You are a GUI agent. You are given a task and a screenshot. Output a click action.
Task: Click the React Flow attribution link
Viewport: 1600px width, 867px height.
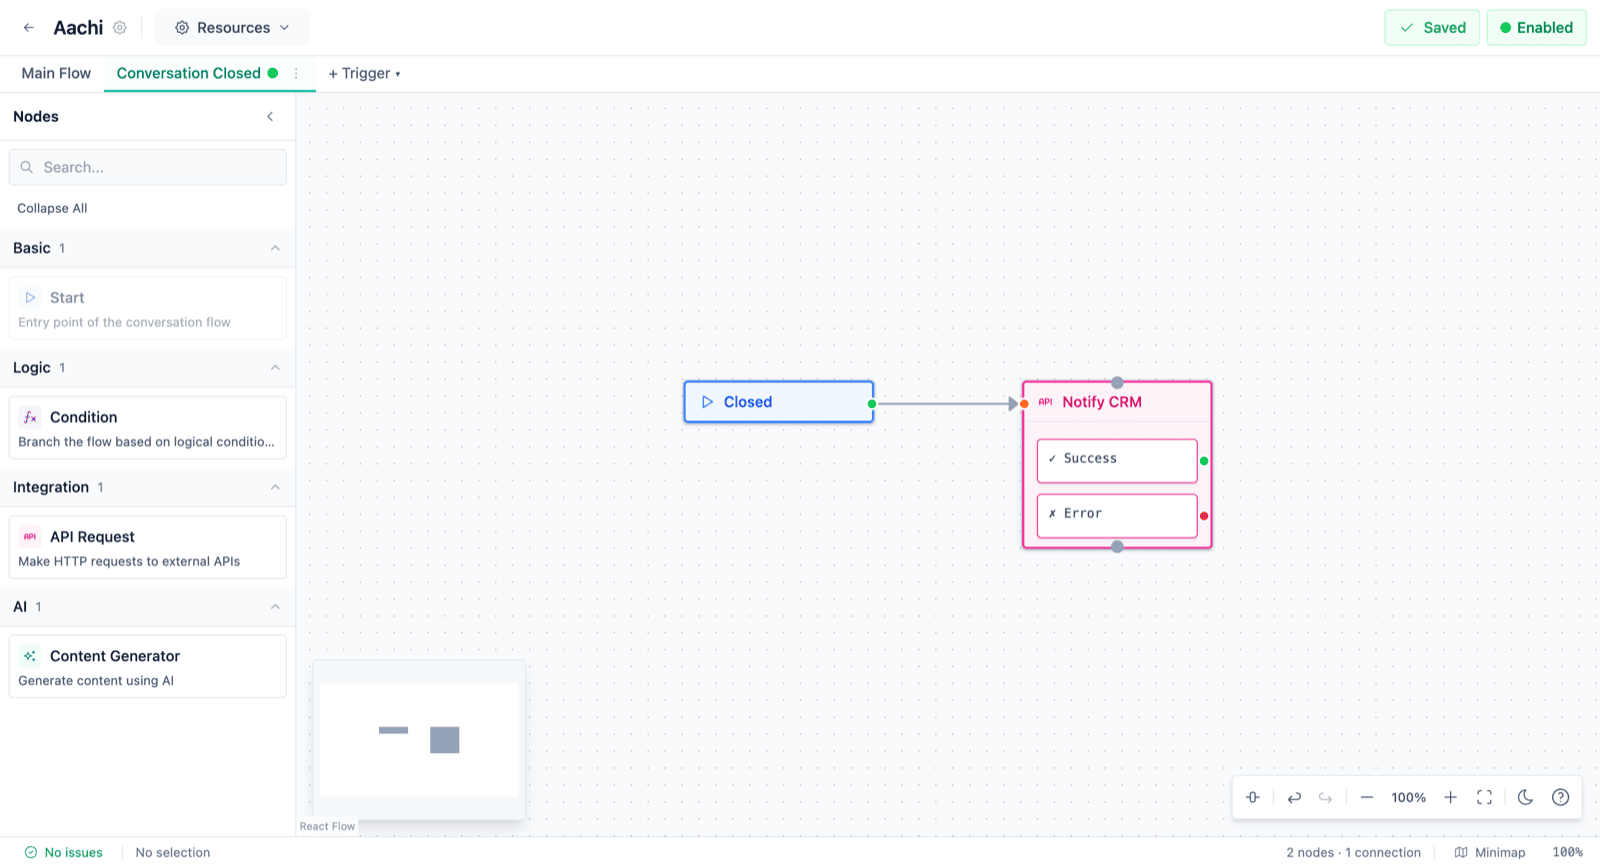tap(327, 826)
